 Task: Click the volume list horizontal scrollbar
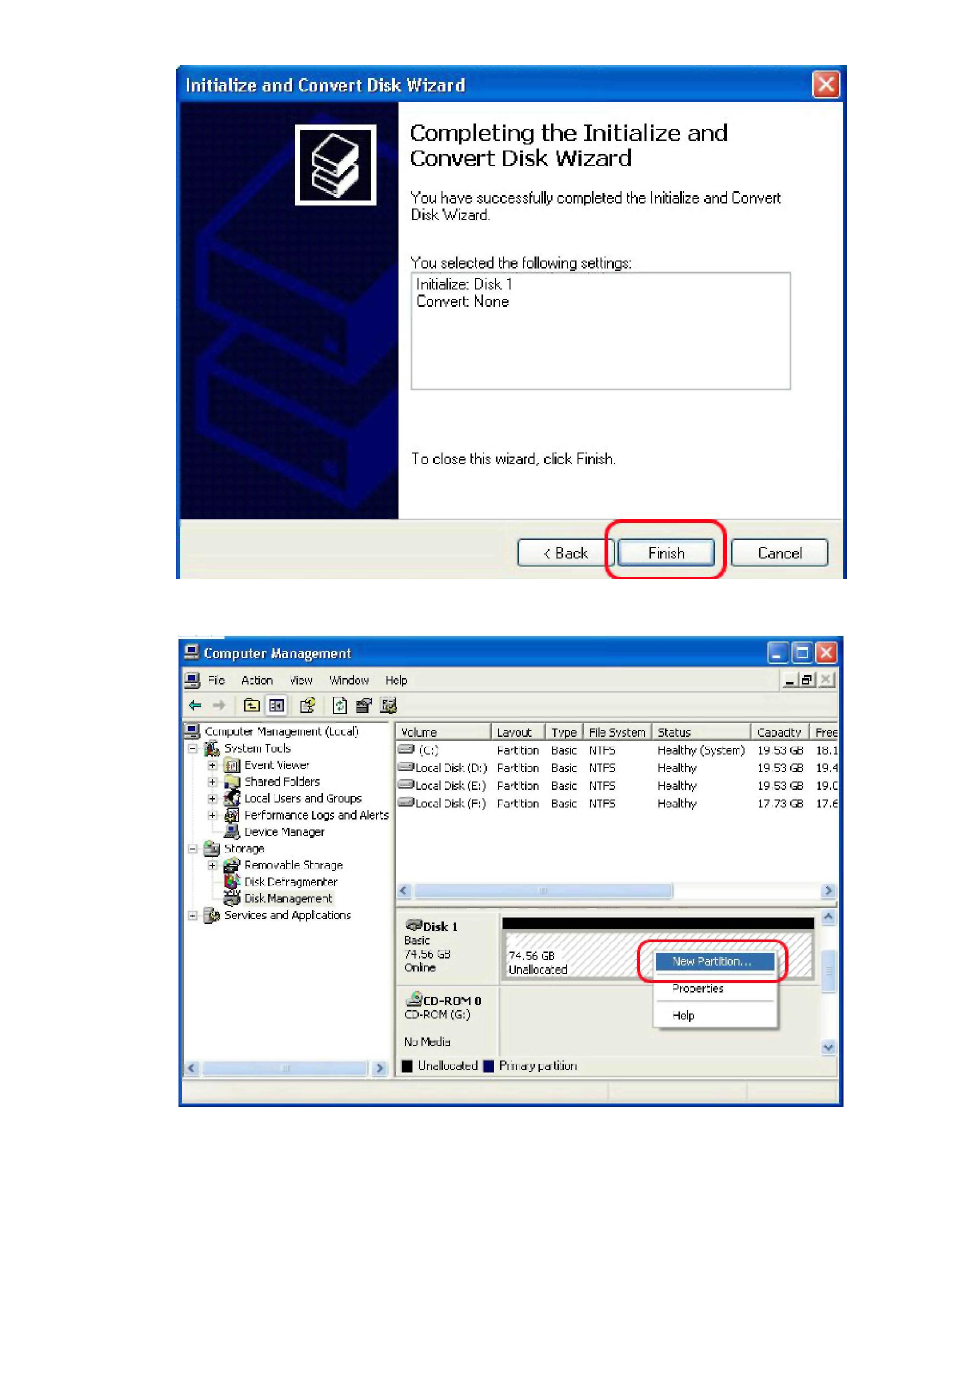[x=617, y=891]
